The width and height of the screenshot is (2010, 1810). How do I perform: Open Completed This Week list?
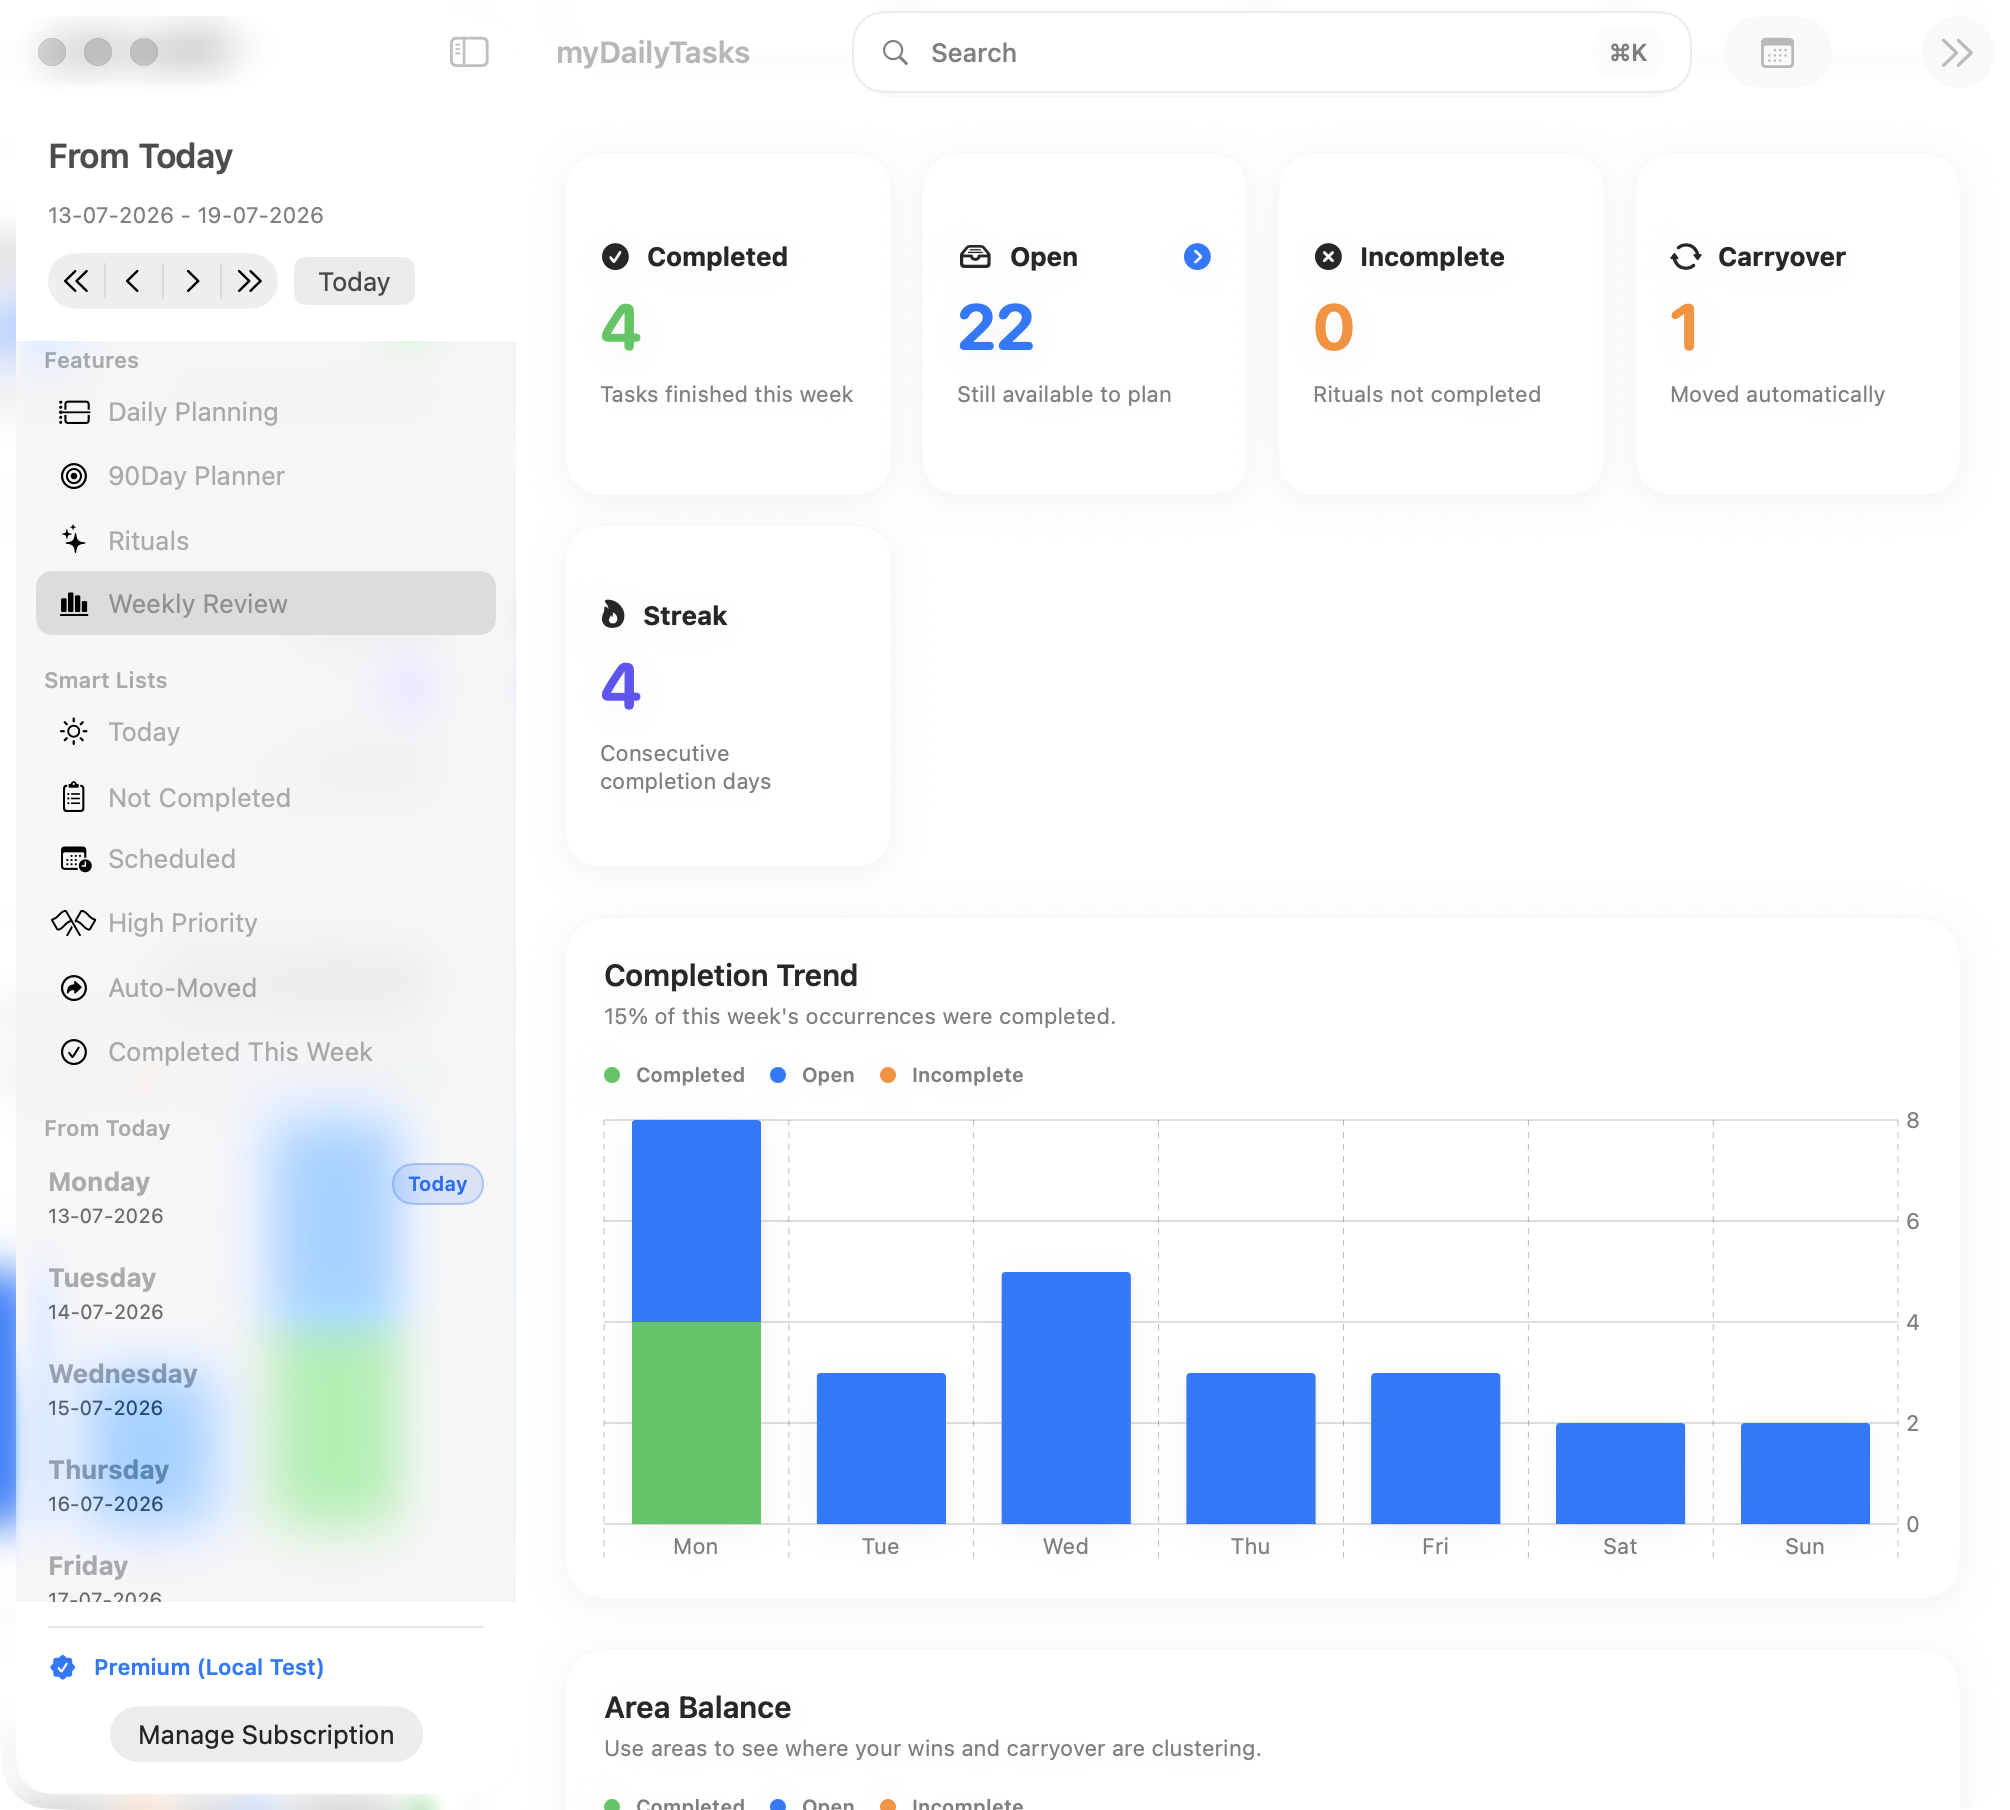[x=266, y=1052]
